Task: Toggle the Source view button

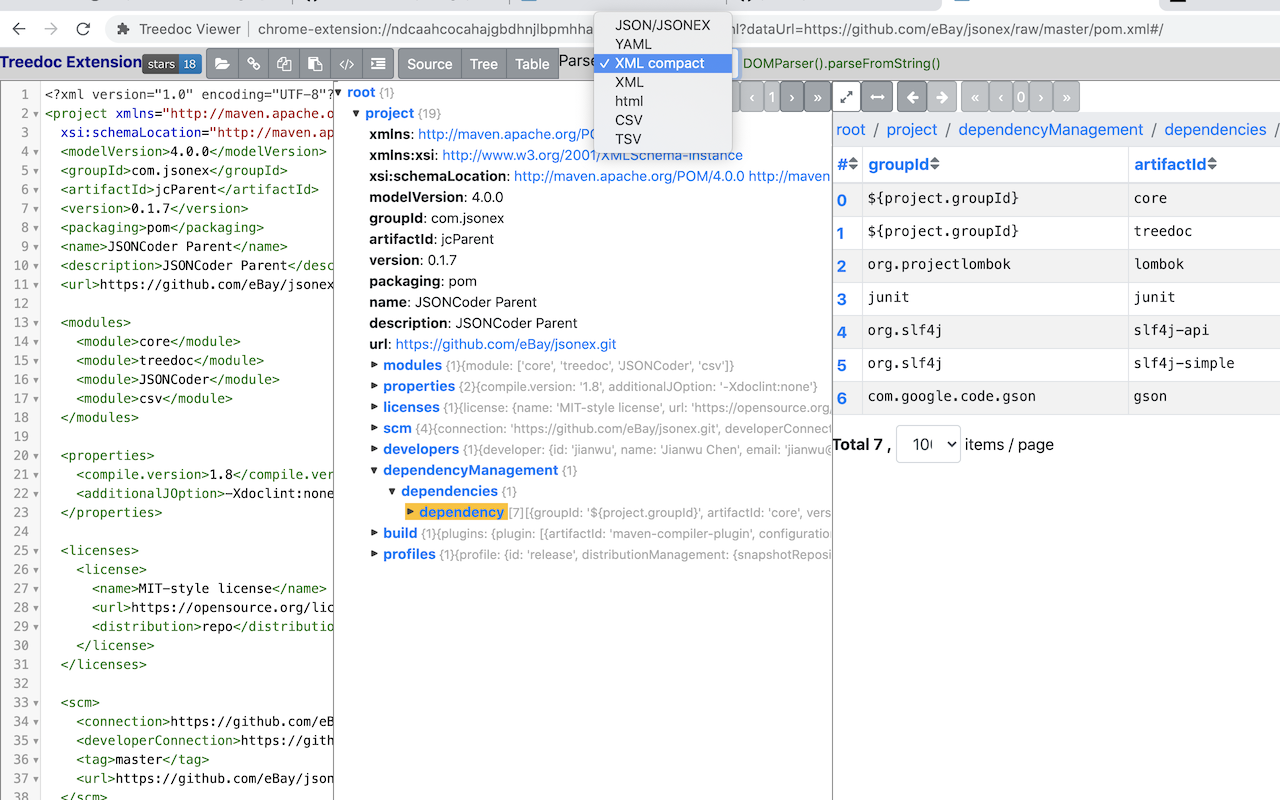Action: pos(430,64)
